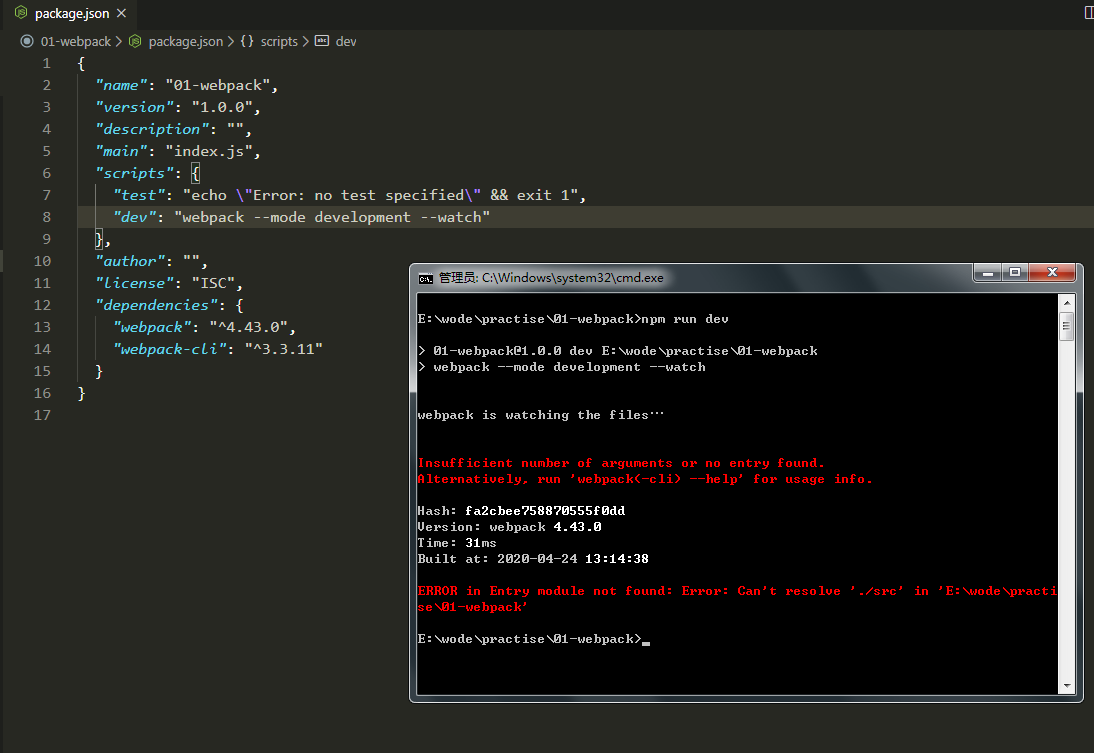Expand the chevron after 01-webpack breadcrumb
This screenshot has height=753, width=1094.
tap(119, 41)
